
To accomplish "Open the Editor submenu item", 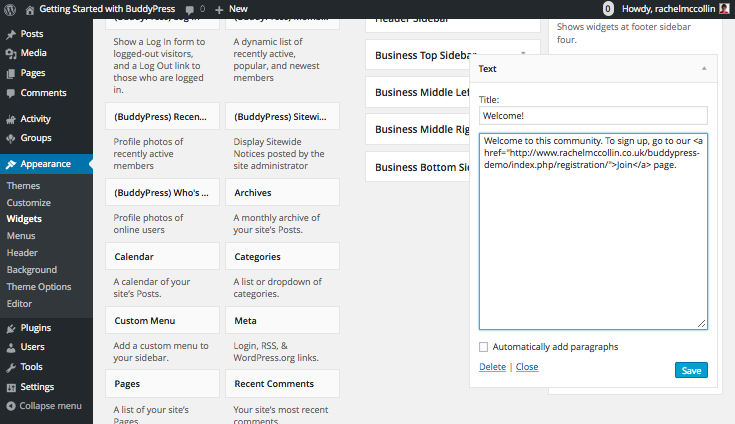I will tap(19, 304).
